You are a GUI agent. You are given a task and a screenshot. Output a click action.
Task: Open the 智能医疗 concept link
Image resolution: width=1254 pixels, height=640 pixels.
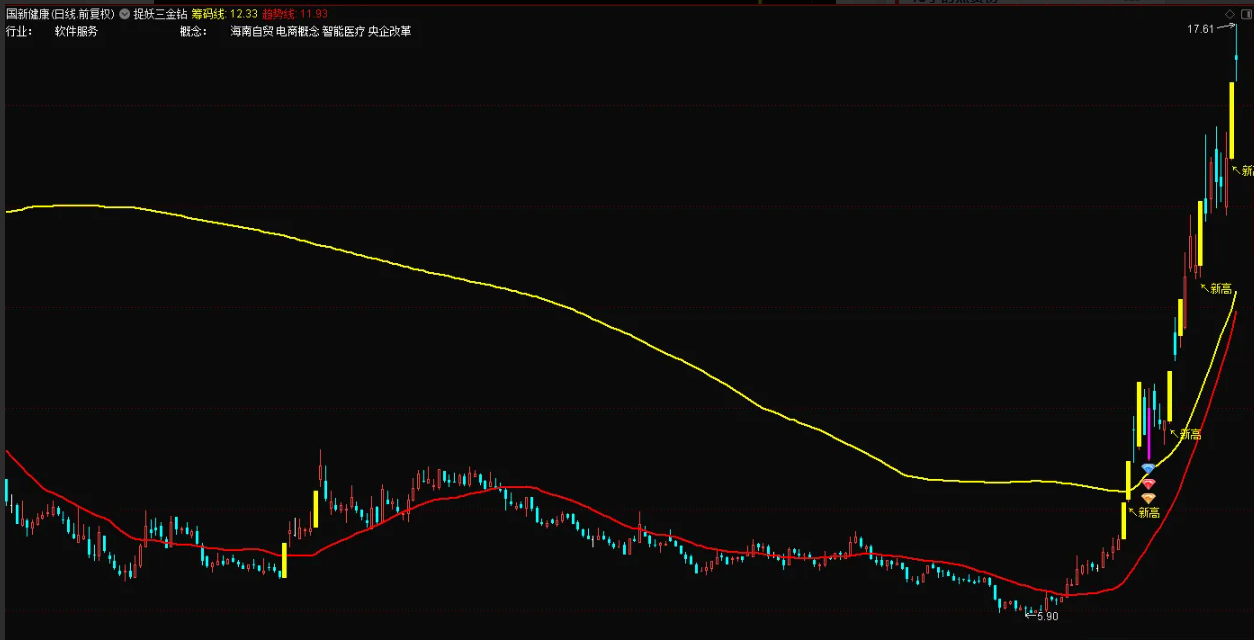pyautogui.click(x=343, y=31)
